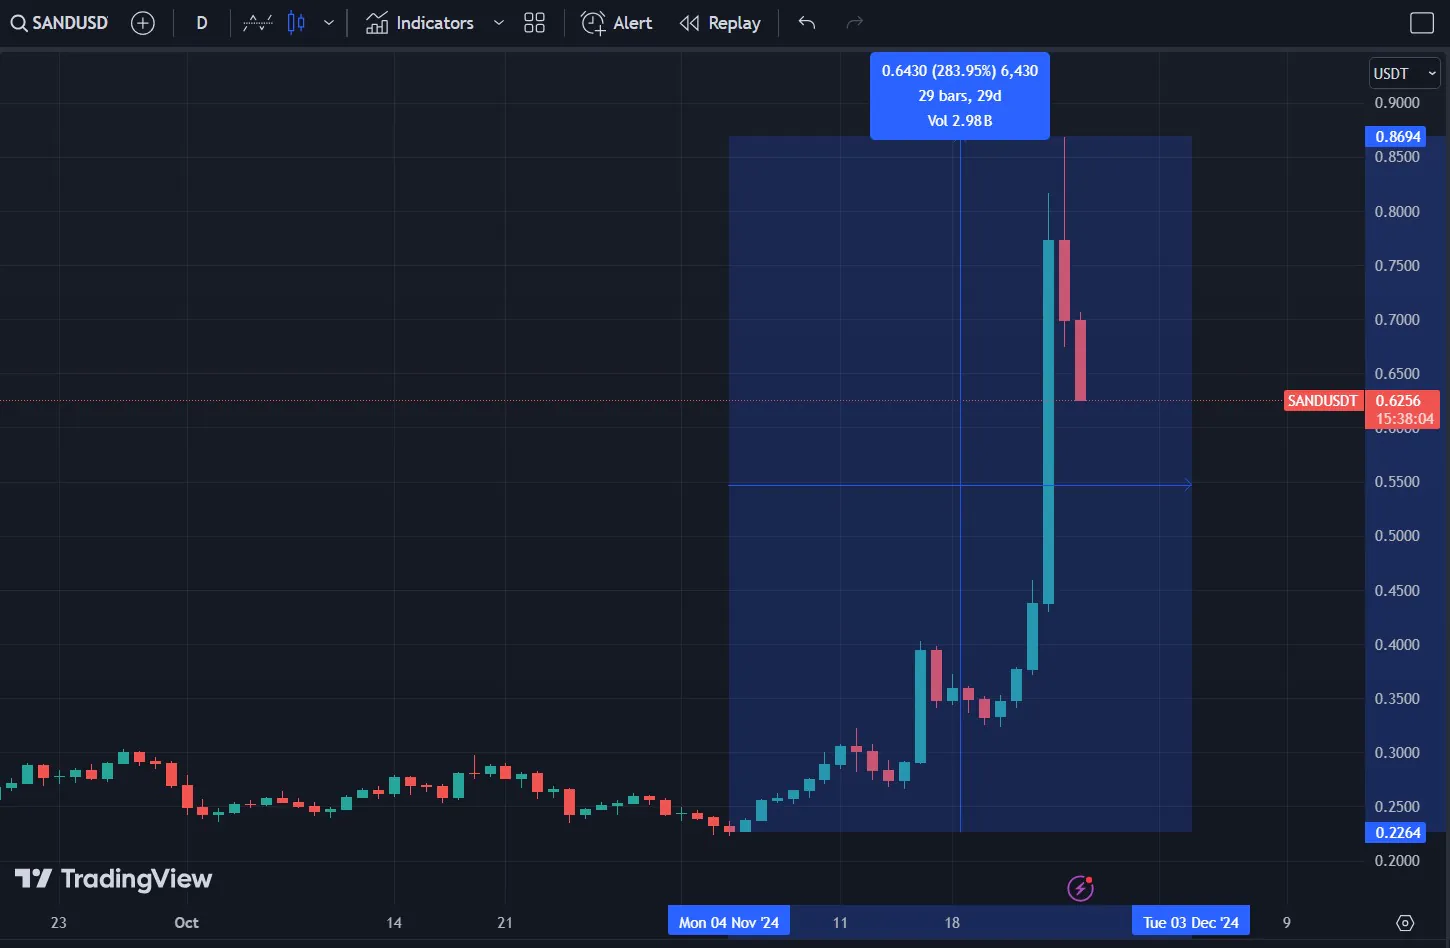Open the USDT currency dropdown
Image resolution: width=1450 pixels, height=948 pixels.
(1404, 73)
